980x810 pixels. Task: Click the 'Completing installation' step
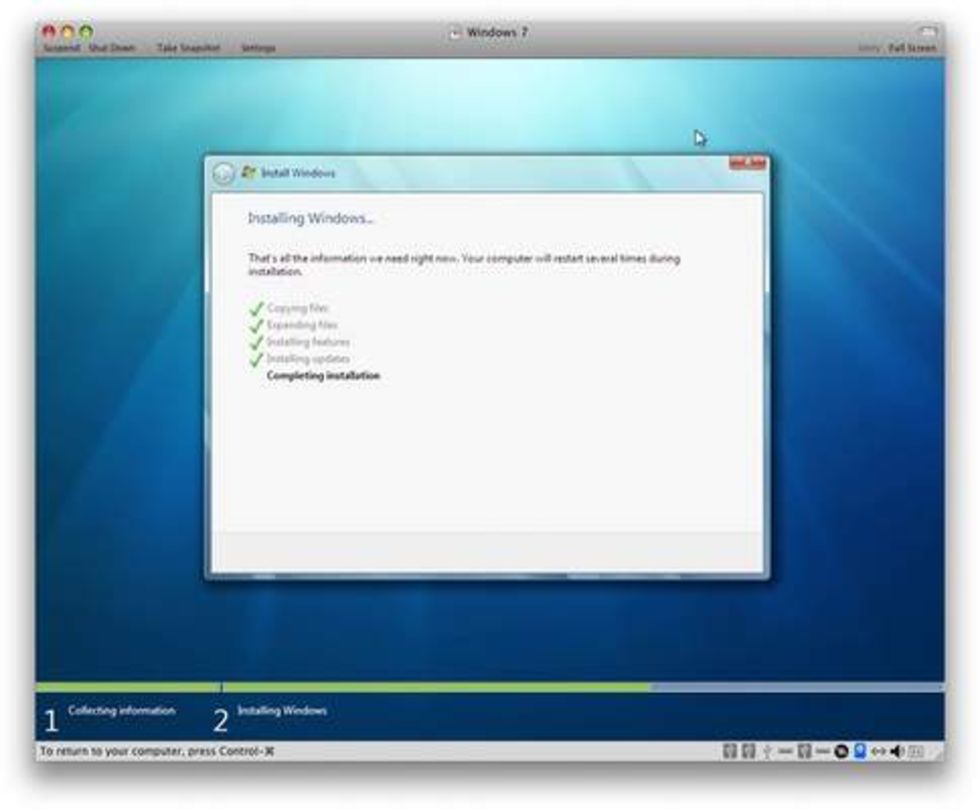click(x=323, y=376)
